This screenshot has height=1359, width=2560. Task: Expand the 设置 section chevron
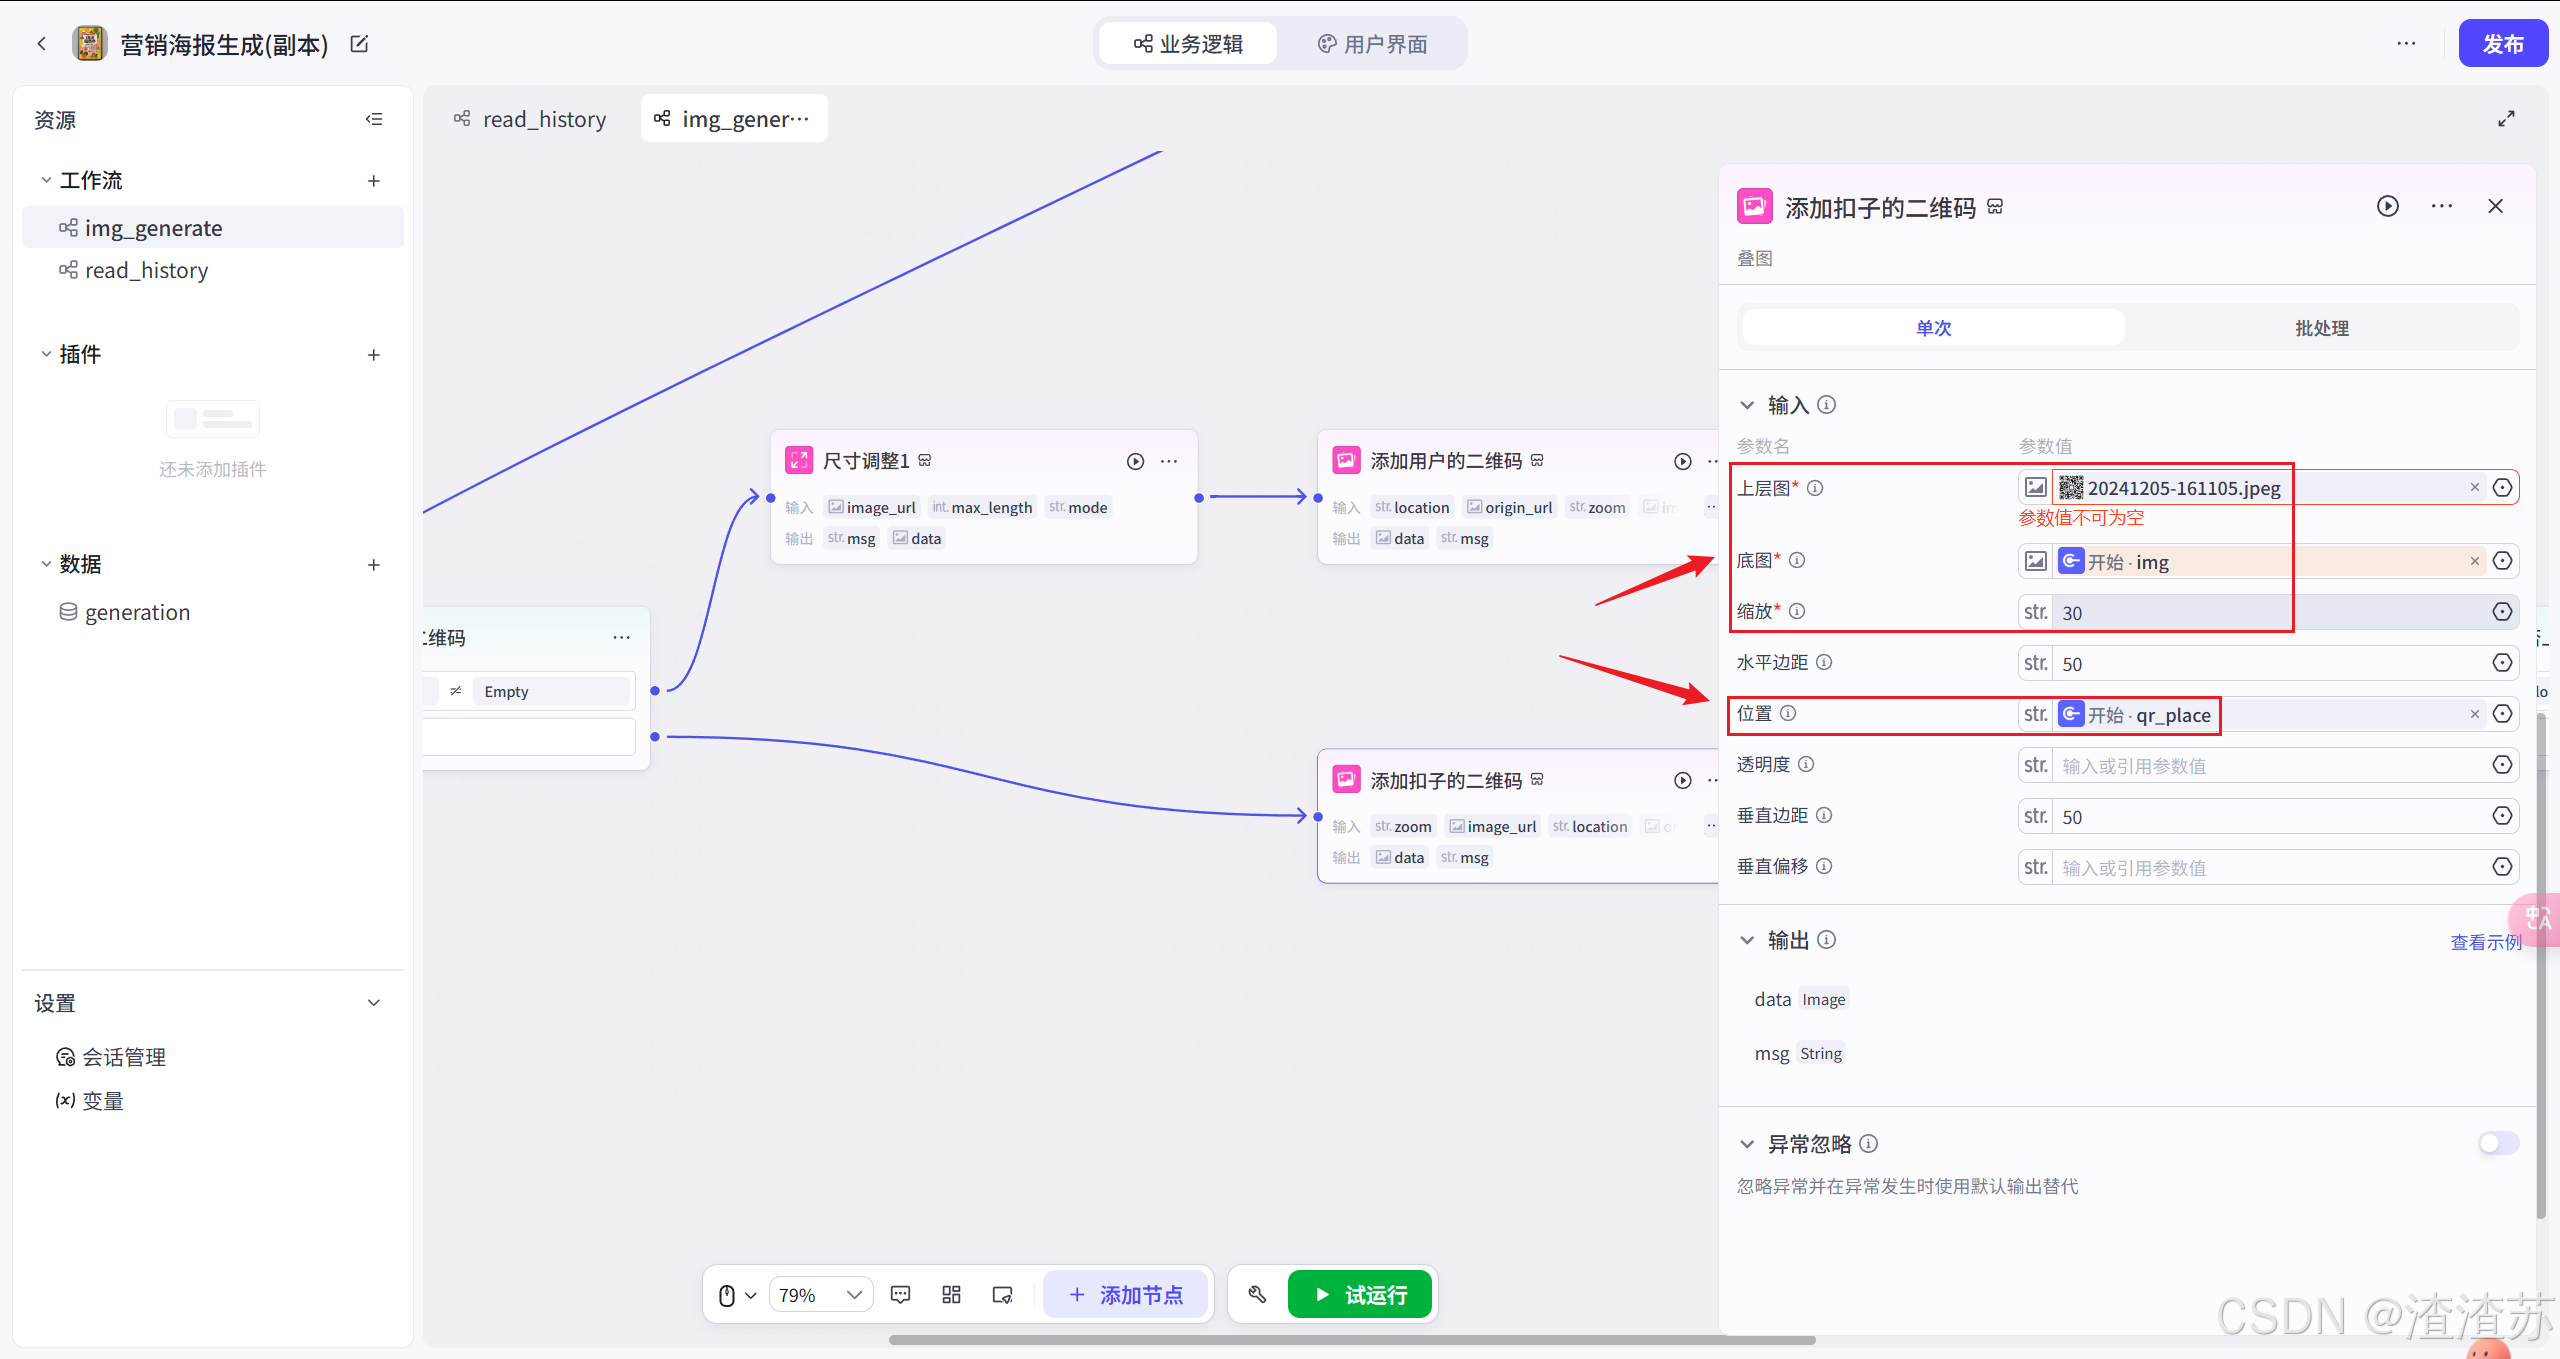tap(374, 1003)
